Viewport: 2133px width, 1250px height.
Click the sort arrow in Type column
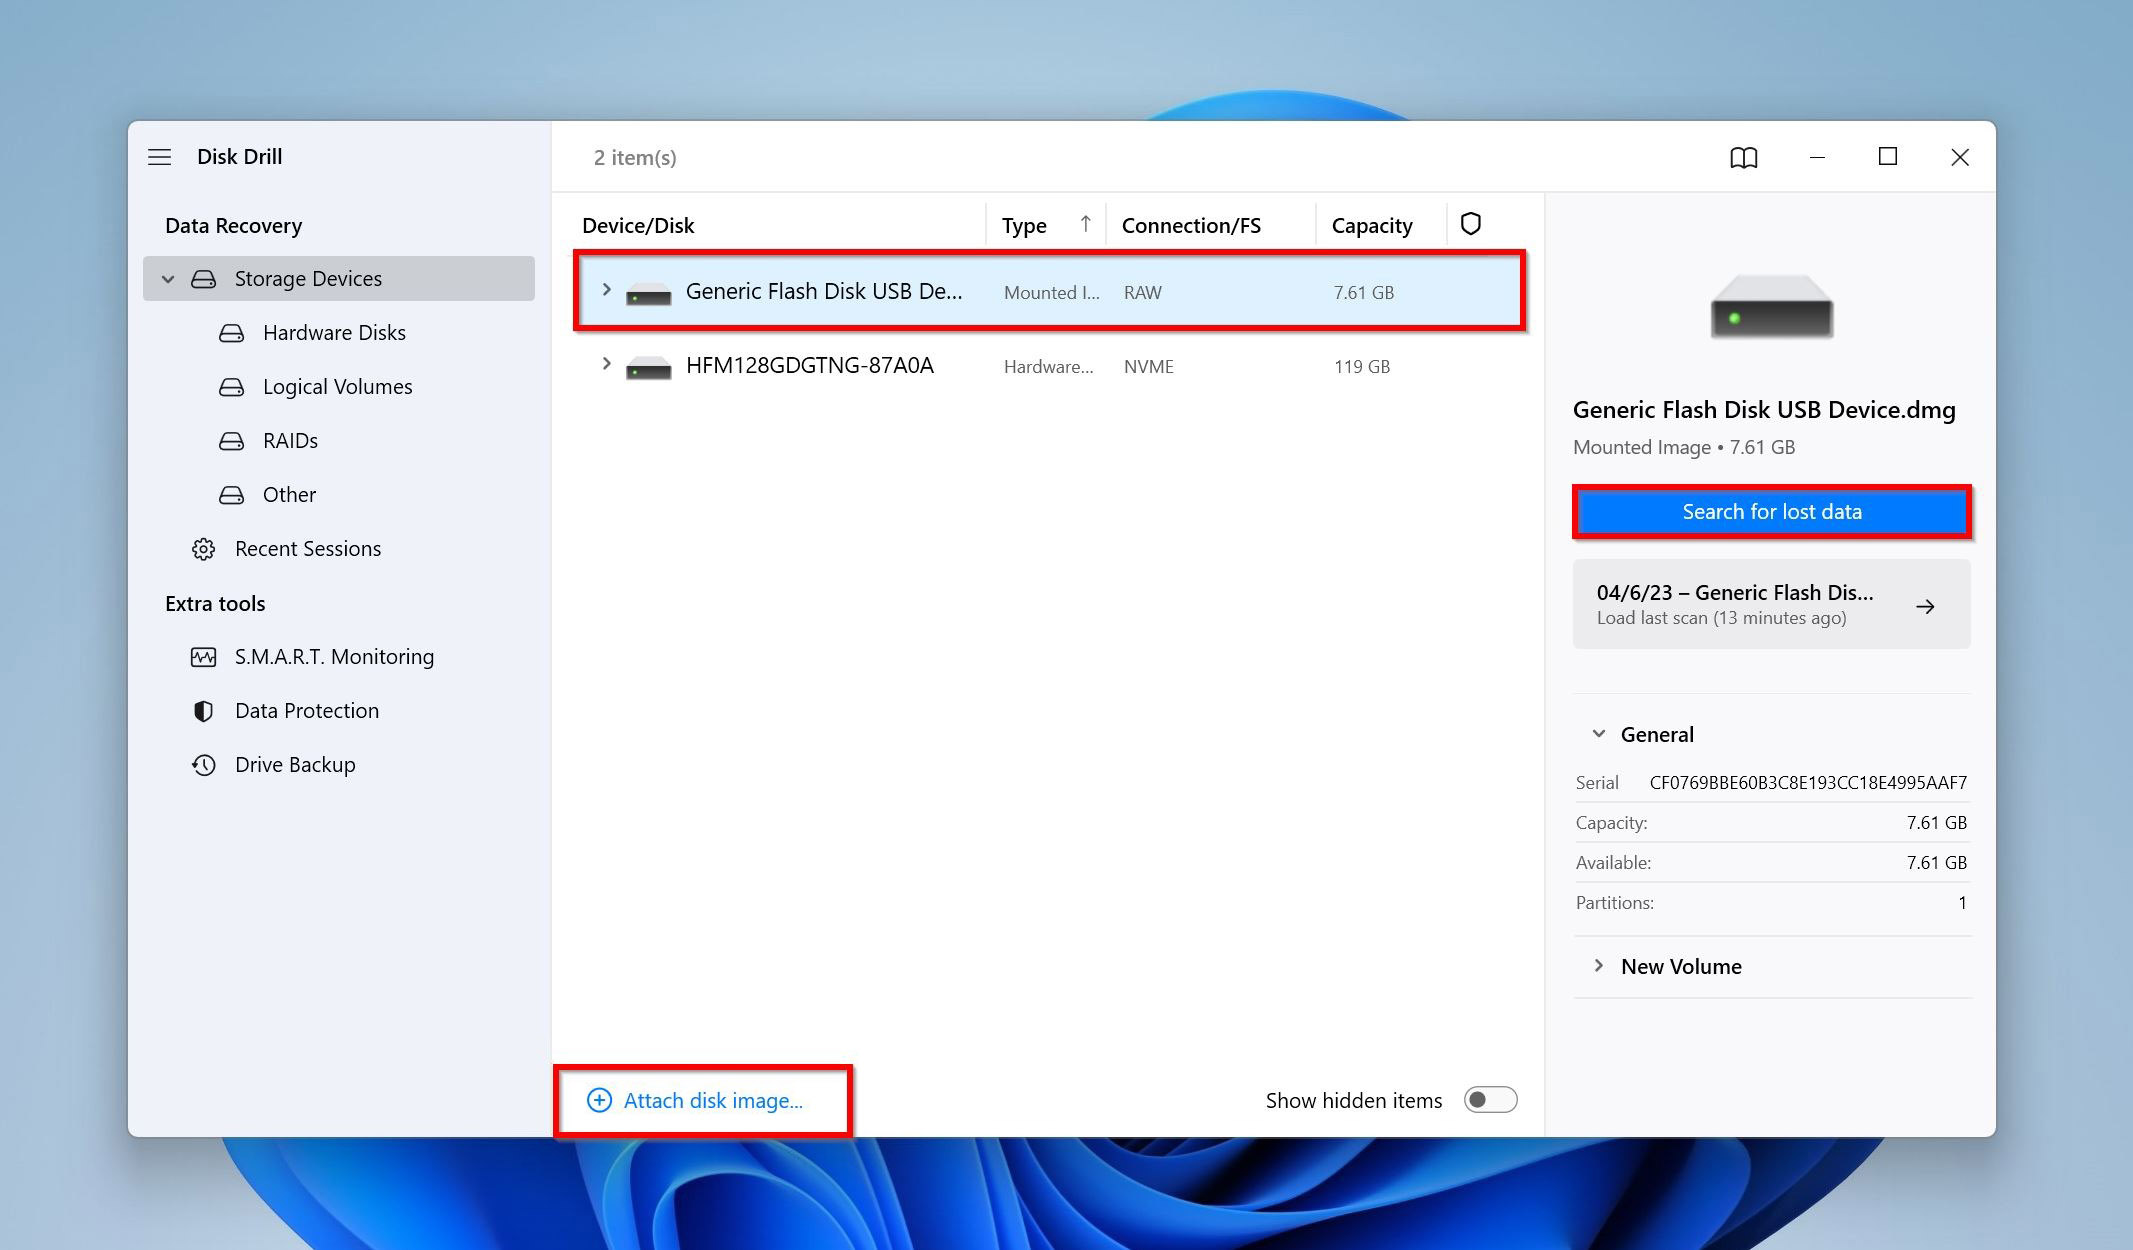1085,224
